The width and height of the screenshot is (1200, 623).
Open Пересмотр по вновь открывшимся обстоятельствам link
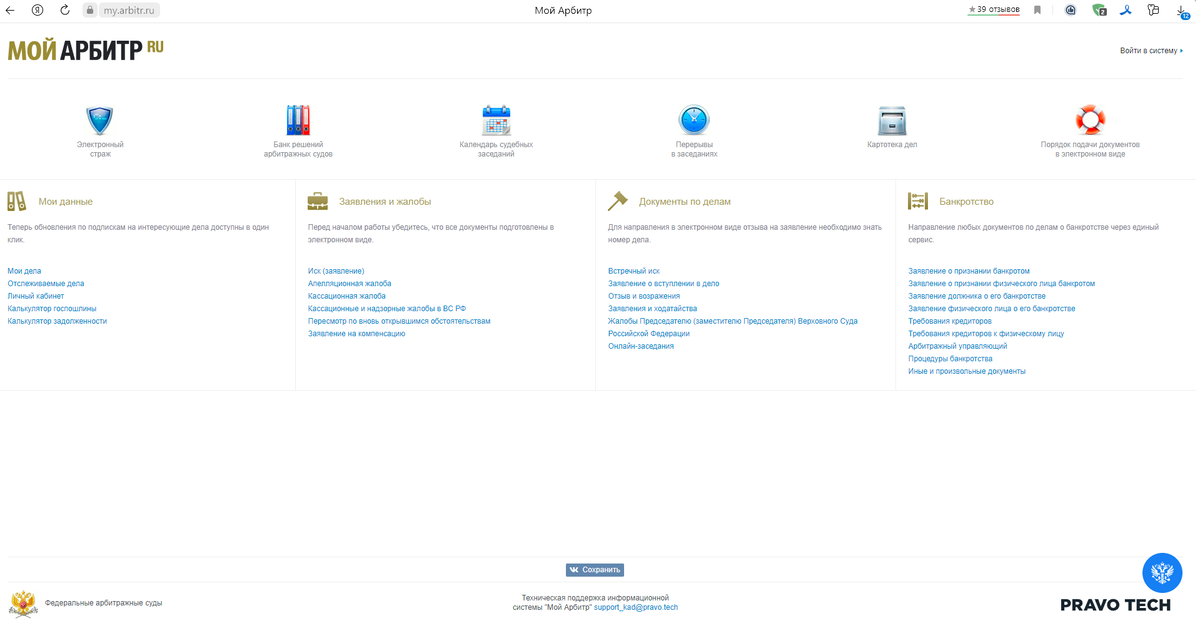coord(399,321)
